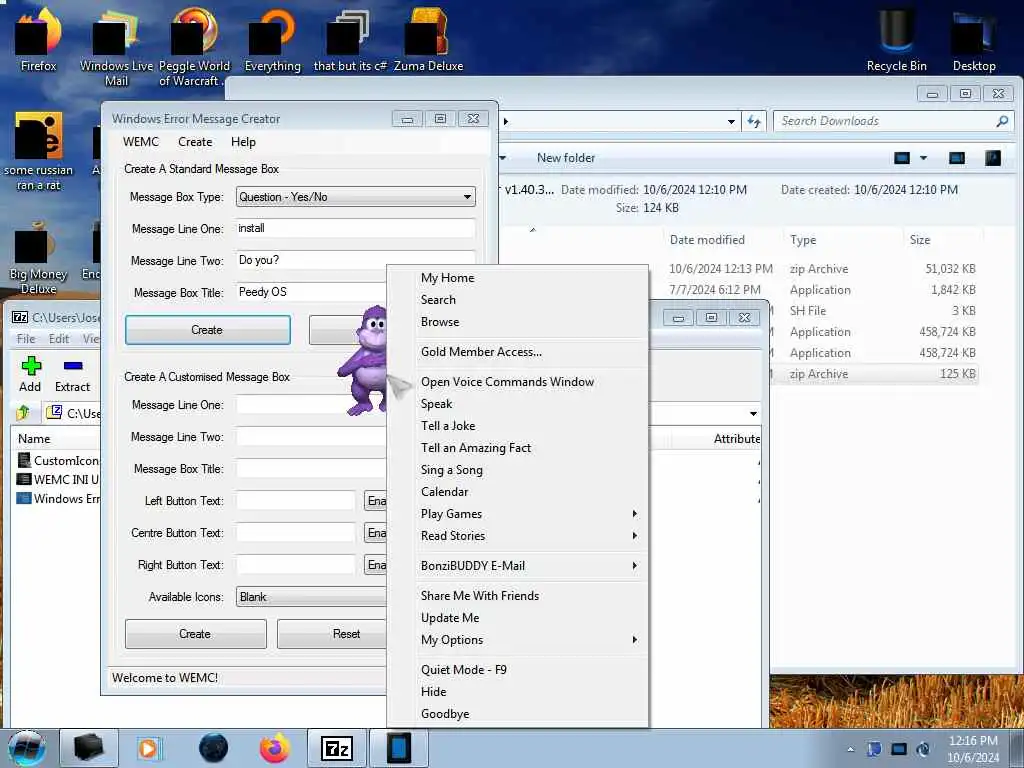This screenshot has width=1024, height=768.
Task: Sort by the Date modified column header
Action: 707,240
